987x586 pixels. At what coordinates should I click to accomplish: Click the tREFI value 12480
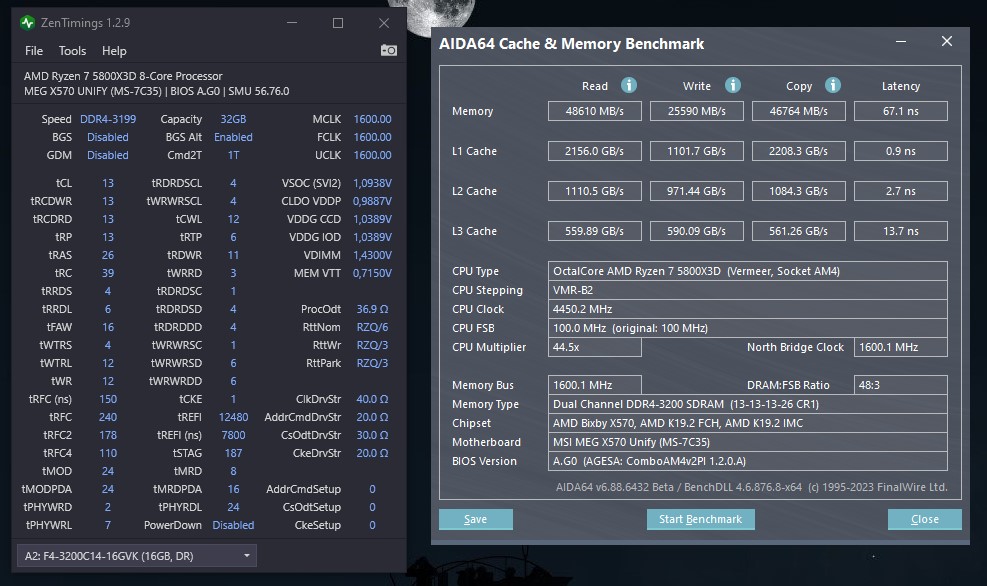click(233, 417)
